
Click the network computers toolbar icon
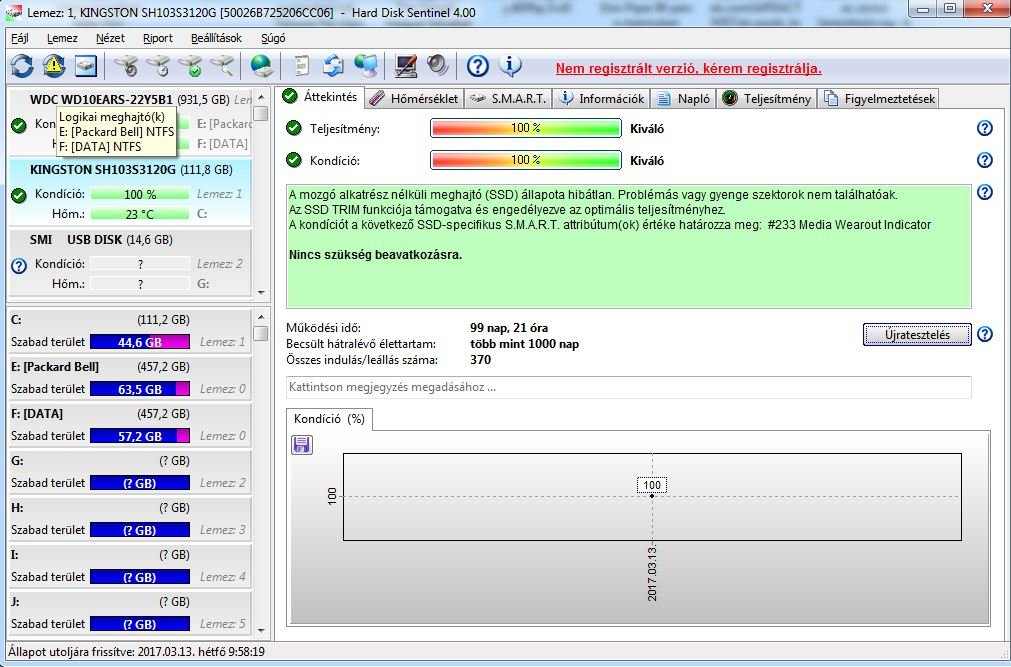[x=366, y=65]
